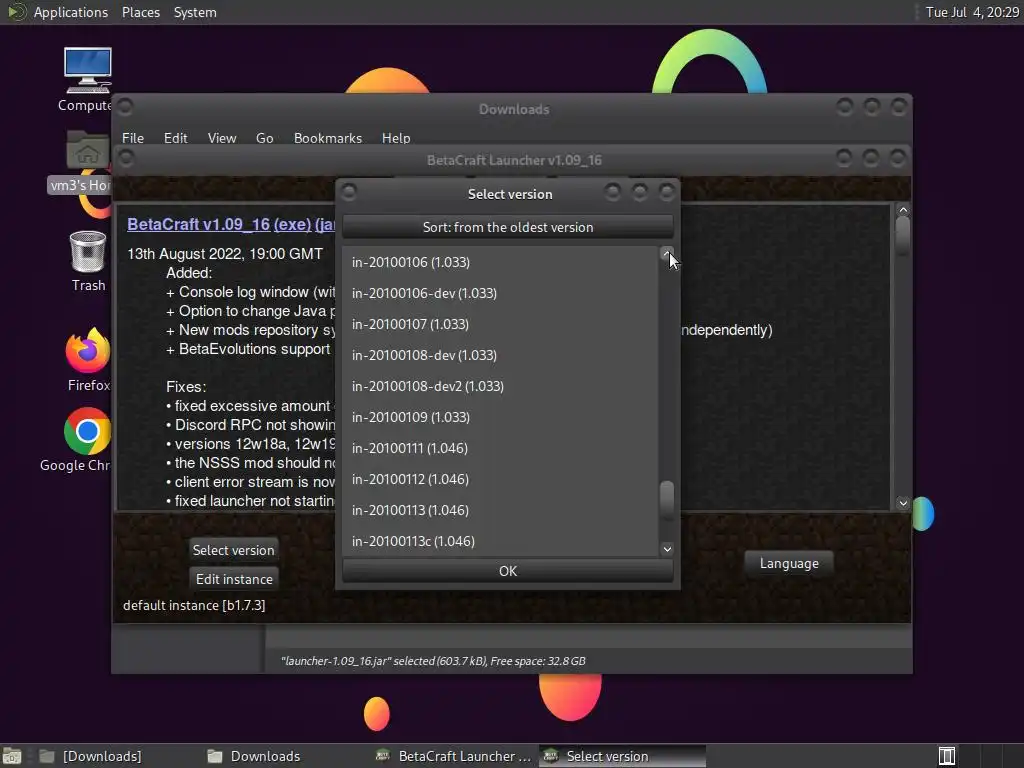The image size is (1024, 768).
Task: Click the show desktop icon in bottom panel
Action: click(12, 756)
